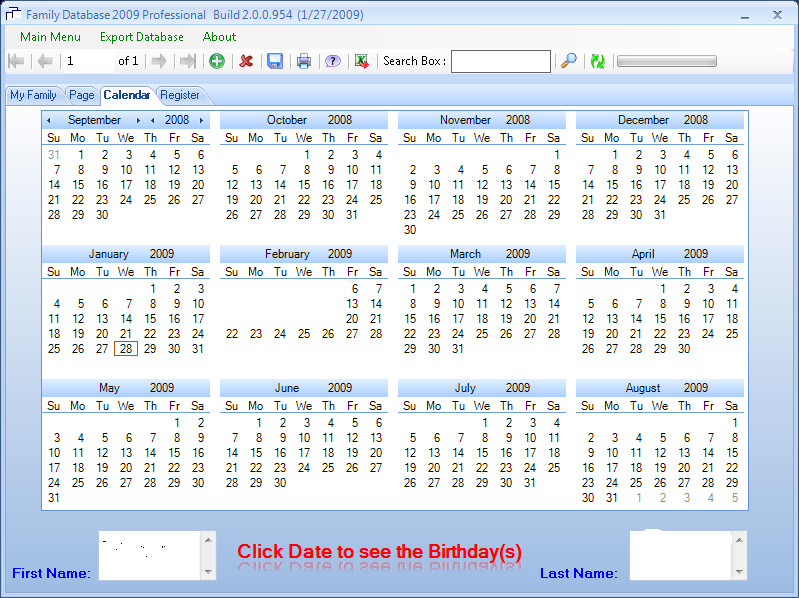Decrease year arrow before 2008
Viewport: 799px width, 598px height.
(x=153, y=121)
